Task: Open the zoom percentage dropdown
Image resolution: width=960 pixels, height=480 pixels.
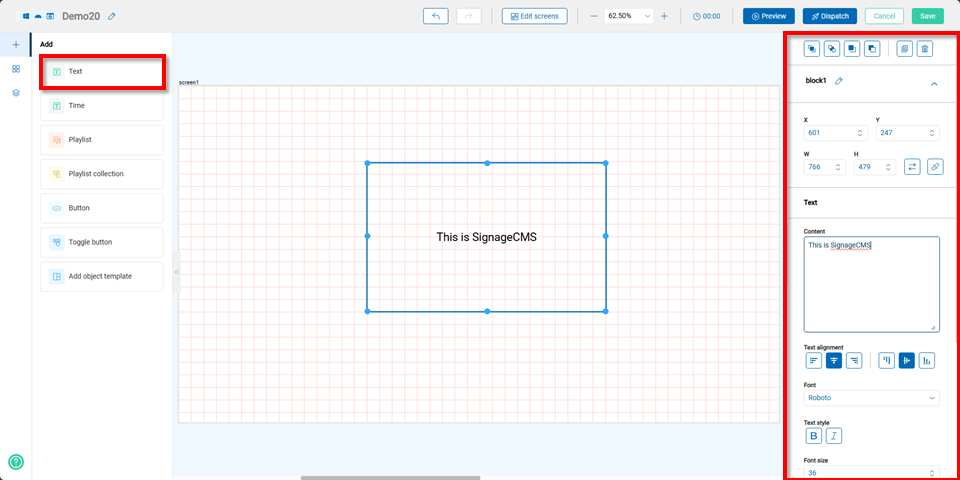Action: pos(629,16)
